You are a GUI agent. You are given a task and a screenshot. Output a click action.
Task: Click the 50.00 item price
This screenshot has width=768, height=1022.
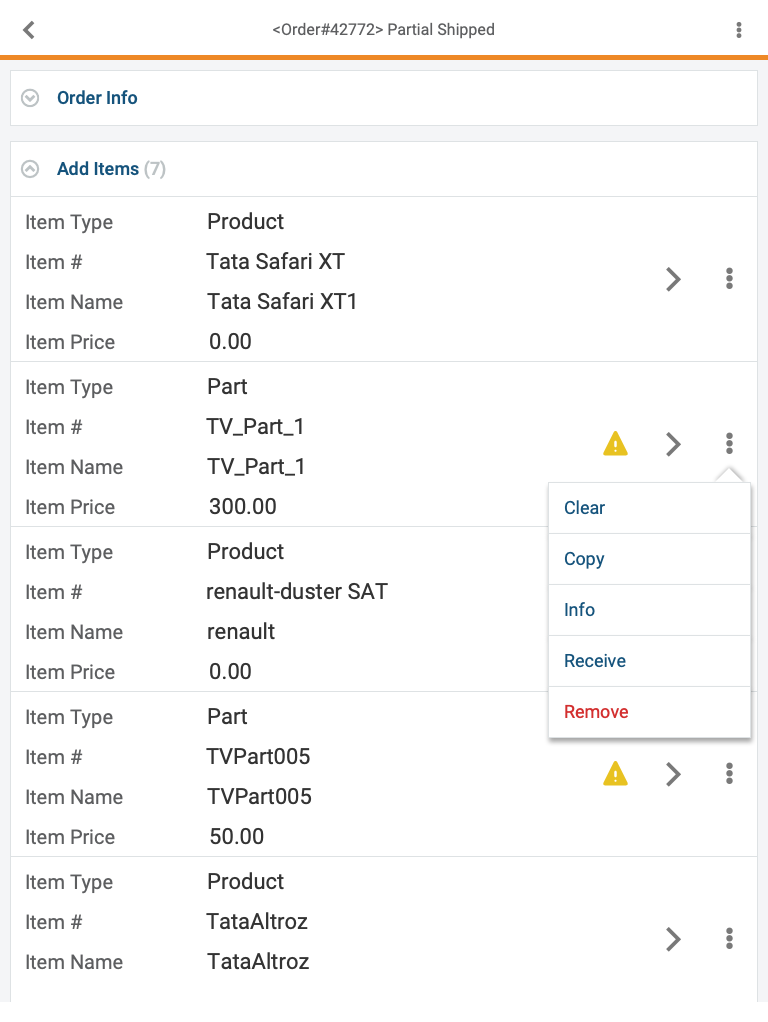click(x=237, y=836)
